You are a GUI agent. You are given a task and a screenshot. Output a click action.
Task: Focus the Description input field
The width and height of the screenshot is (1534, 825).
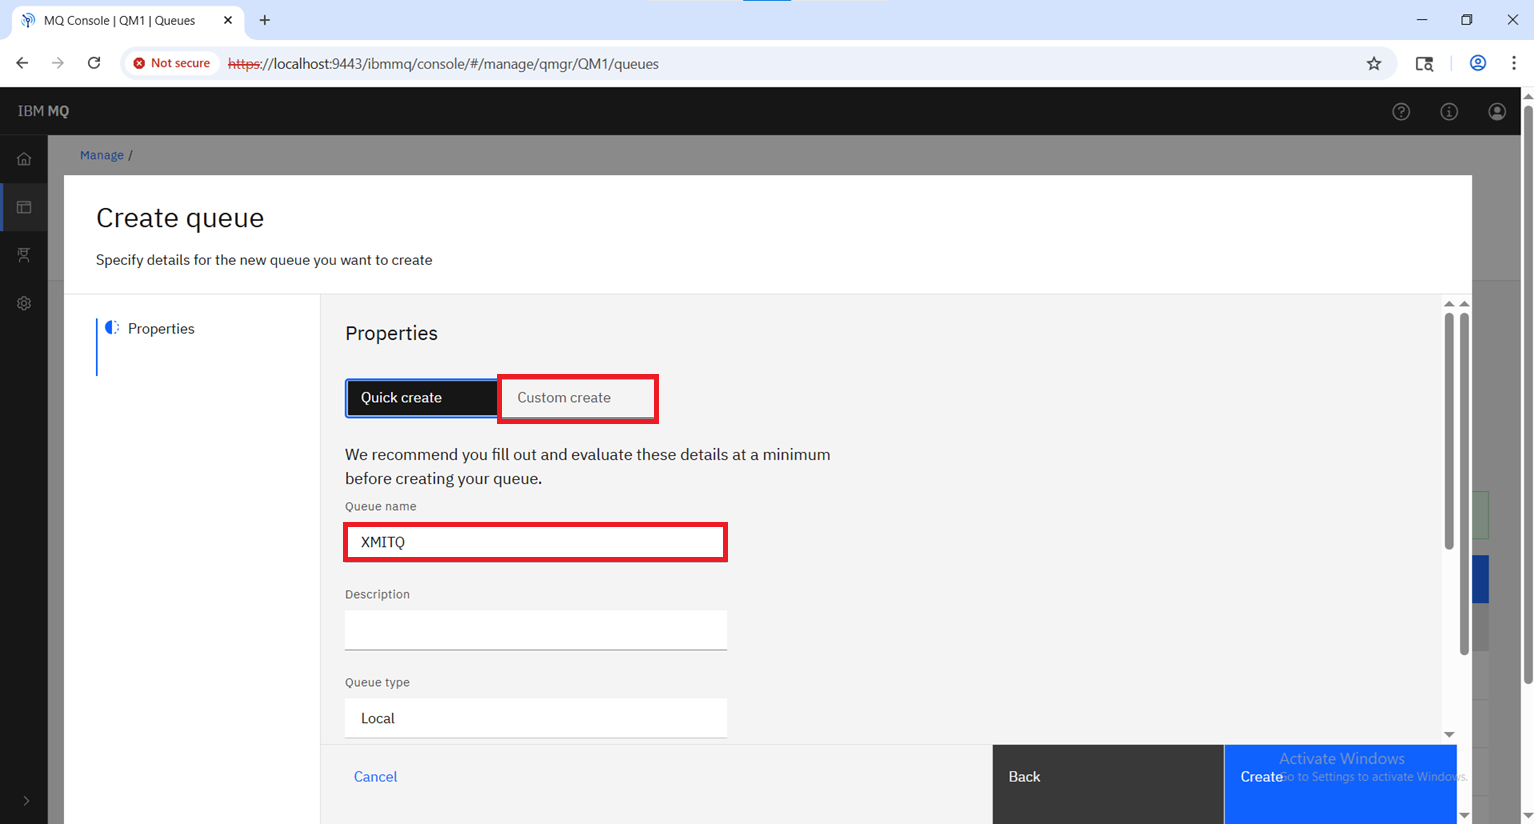coord(536,630)
